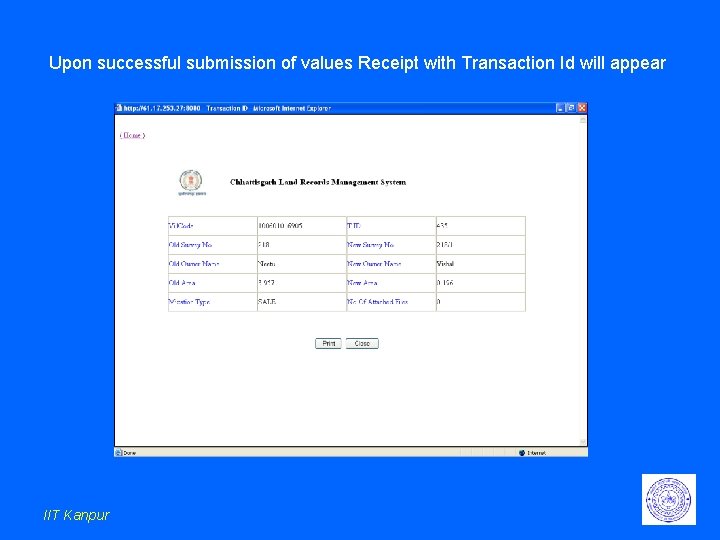Click the Old Survey No label
Screen dimensions: 720x540
pos(190,245)
